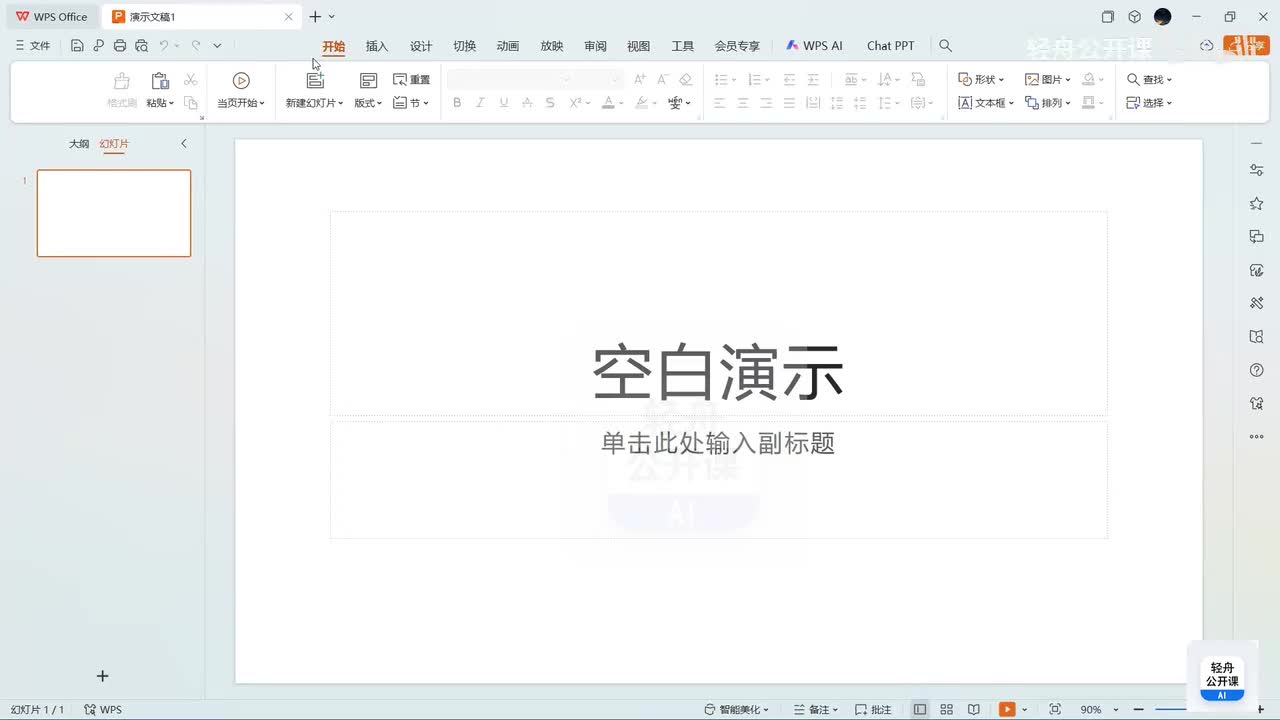Open the help question mark icon in sidebar
Viewport: 1280px width, 720px height.
[x=1257, y=370]
